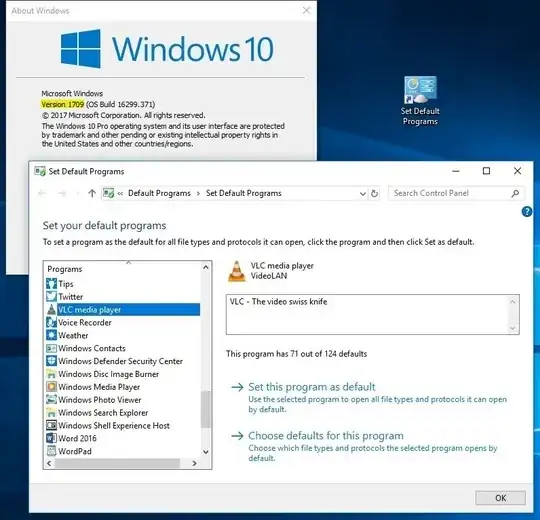Click the Word 2016 icon
The image size is (540, 520).
pos(51,438)
